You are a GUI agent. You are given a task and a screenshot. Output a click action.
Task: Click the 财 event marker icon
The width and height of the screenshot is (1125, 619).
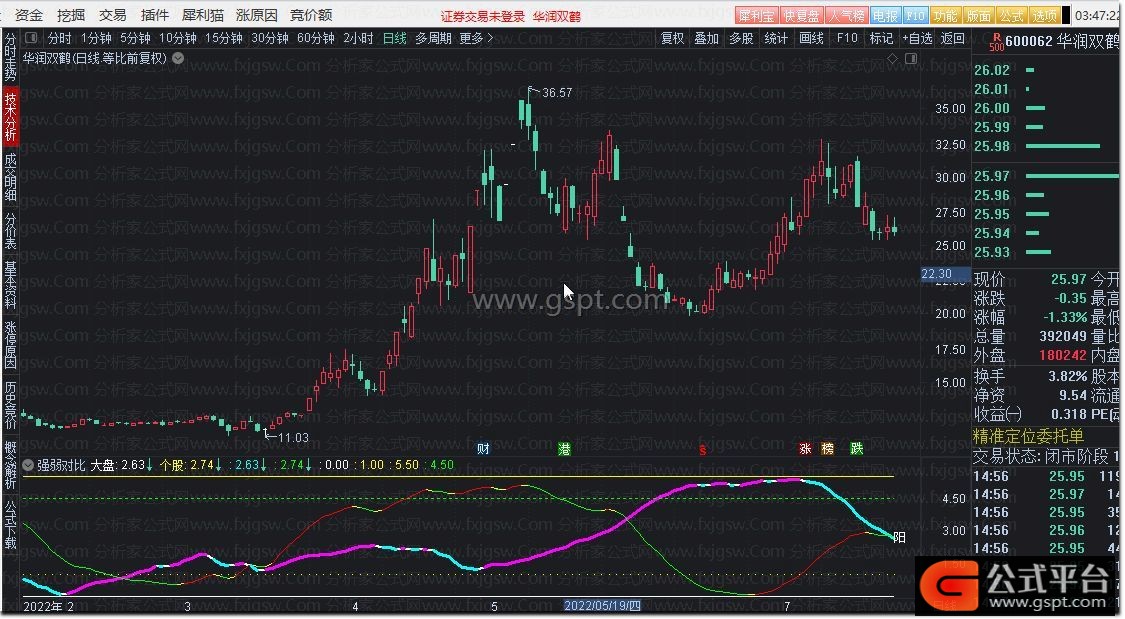click(484, 449)
